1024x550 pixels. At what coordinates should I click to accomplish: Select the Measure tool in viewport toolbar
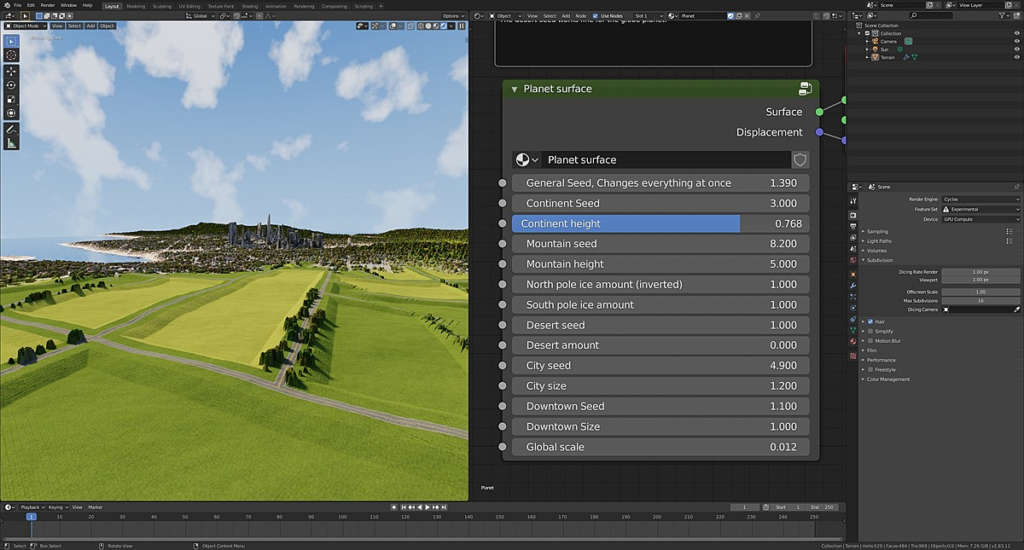(11, 143)
